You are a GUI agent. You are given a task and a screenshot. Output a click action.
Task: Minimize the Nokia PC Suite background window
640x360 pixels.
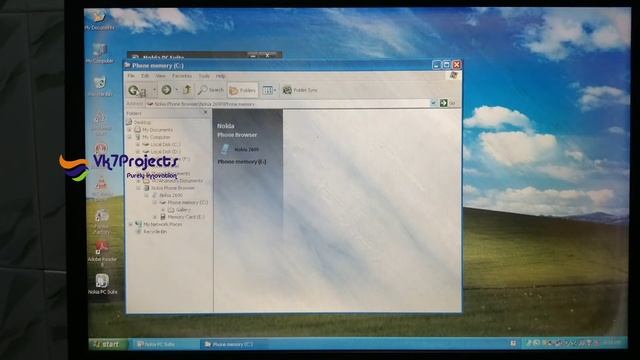pos(253,56)
